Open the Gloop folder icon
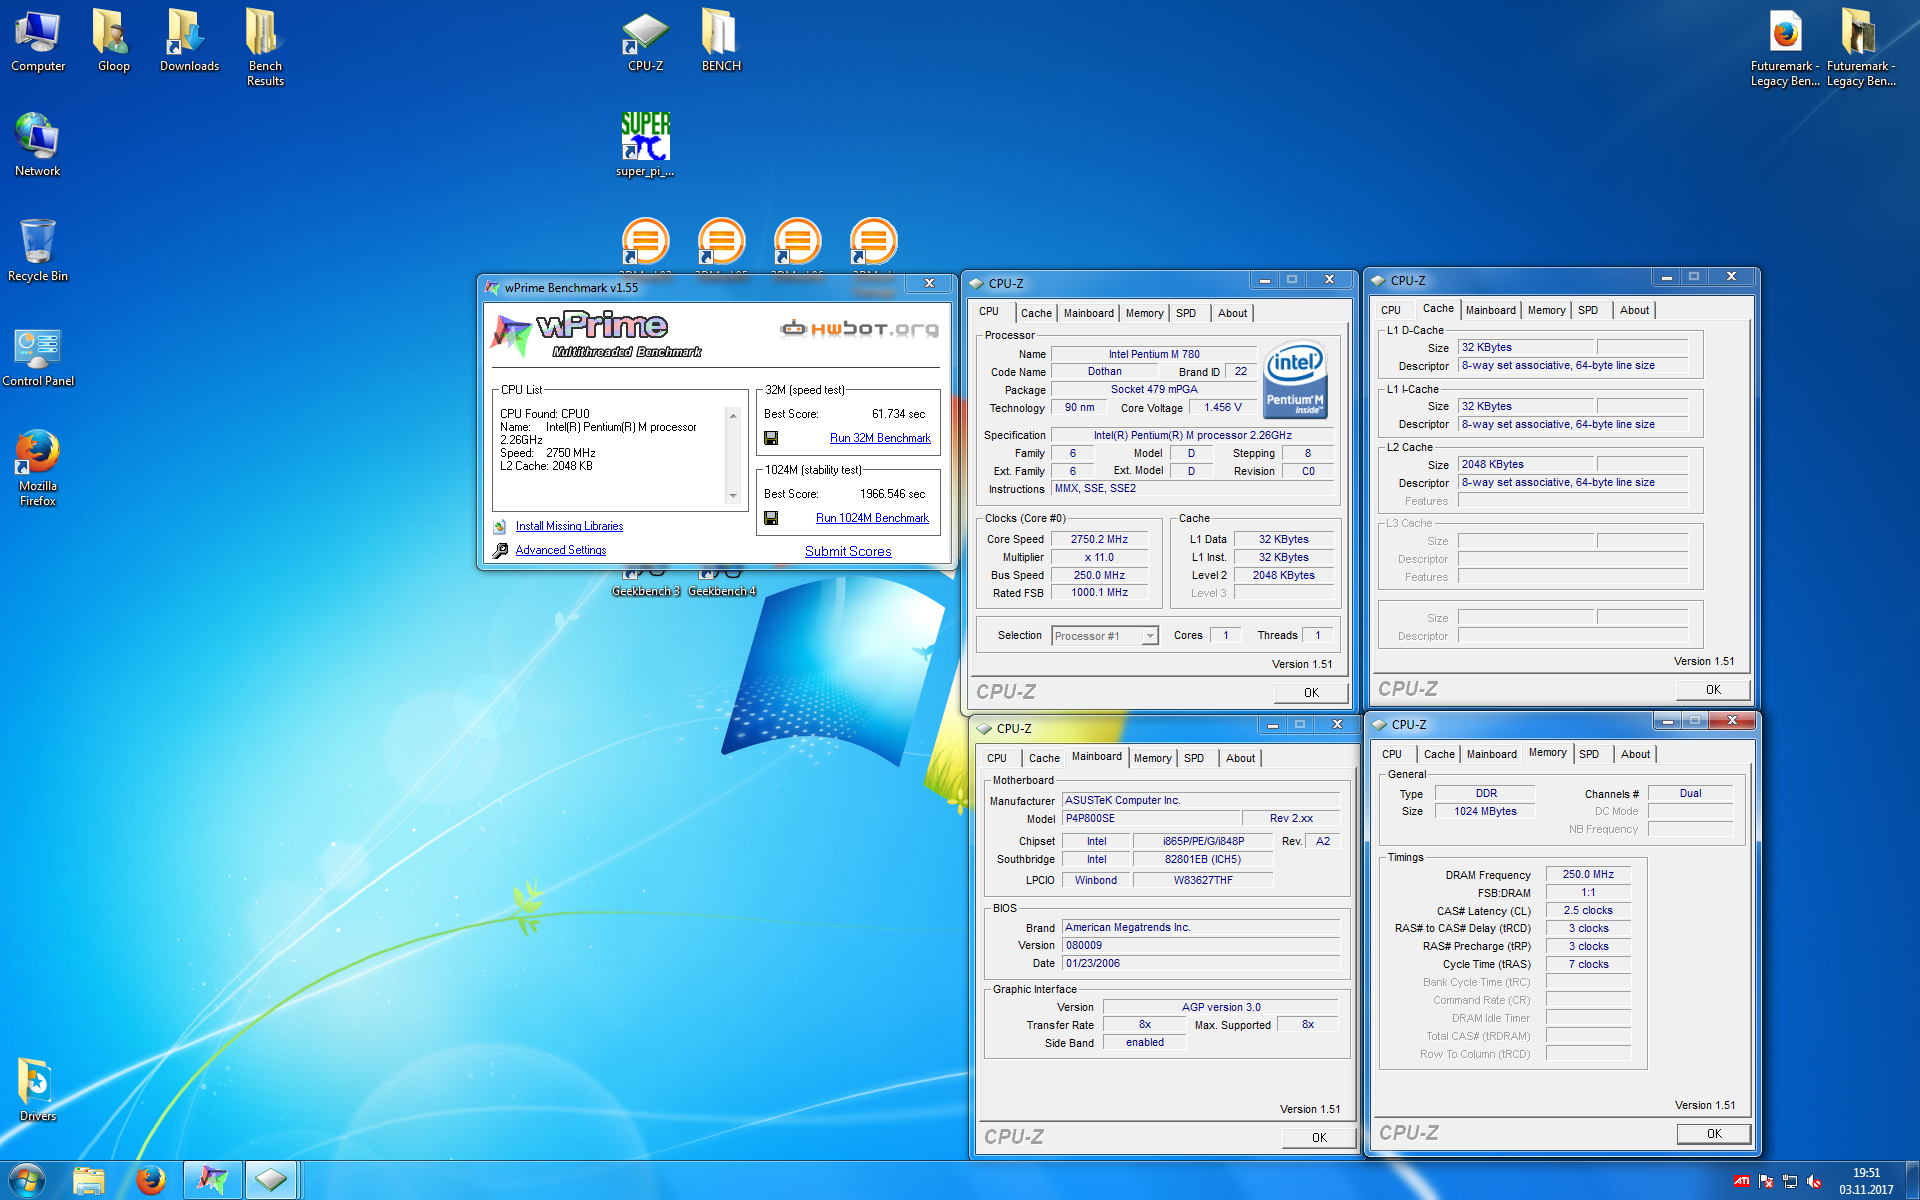 (x=113, y=41)
